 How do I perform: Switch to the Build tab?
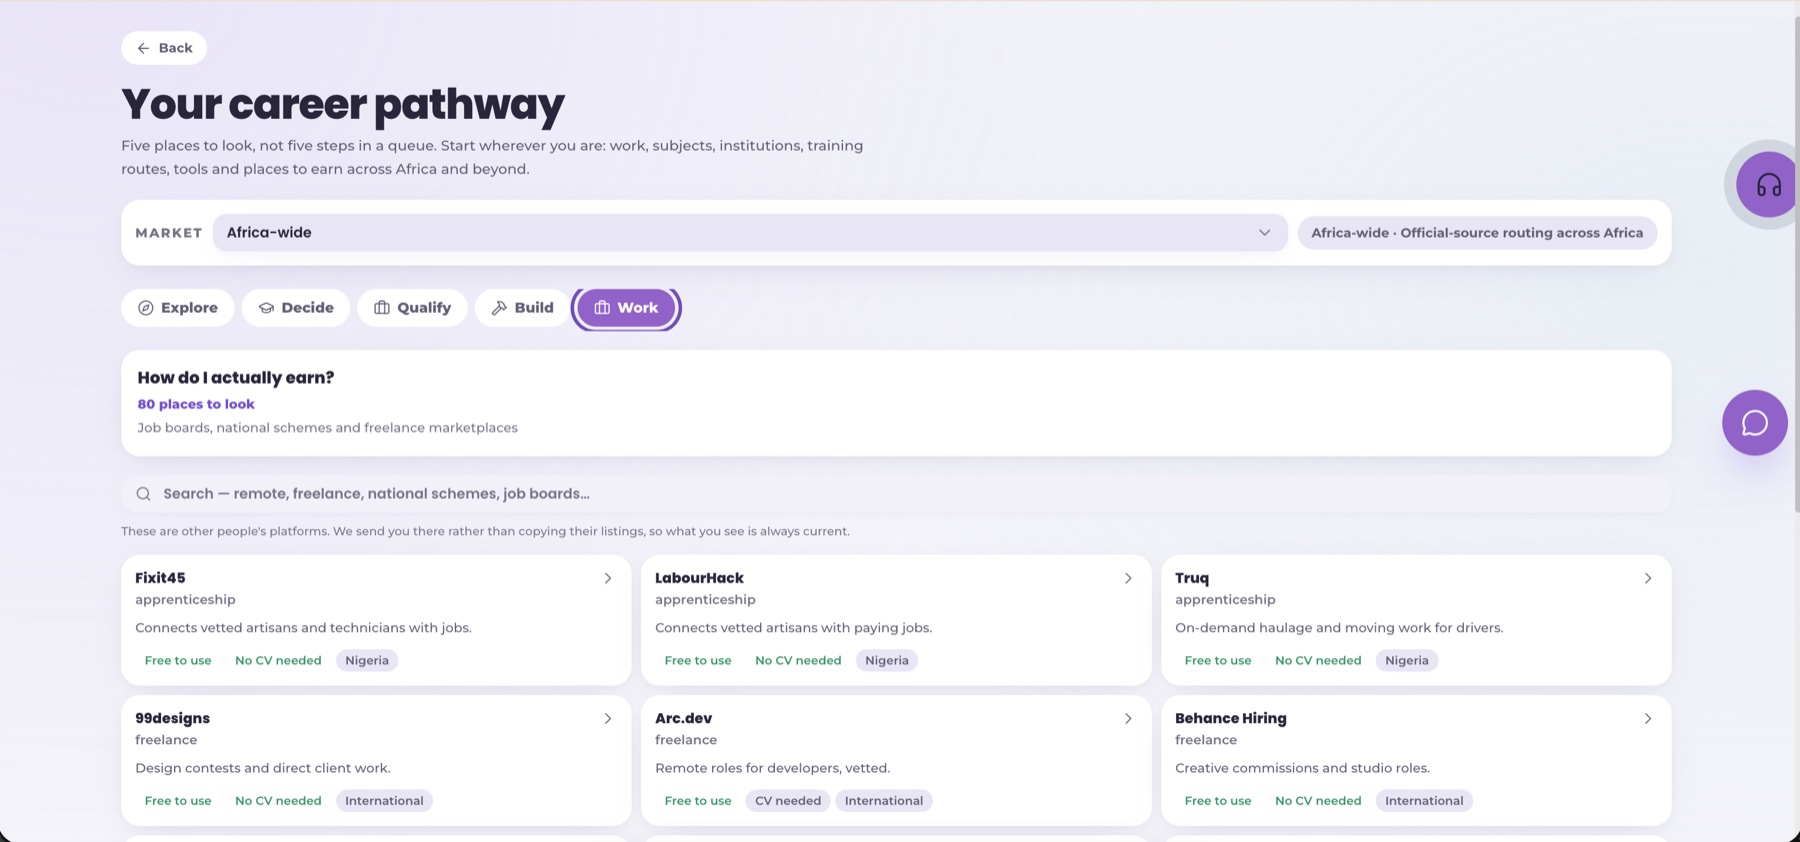522,308
